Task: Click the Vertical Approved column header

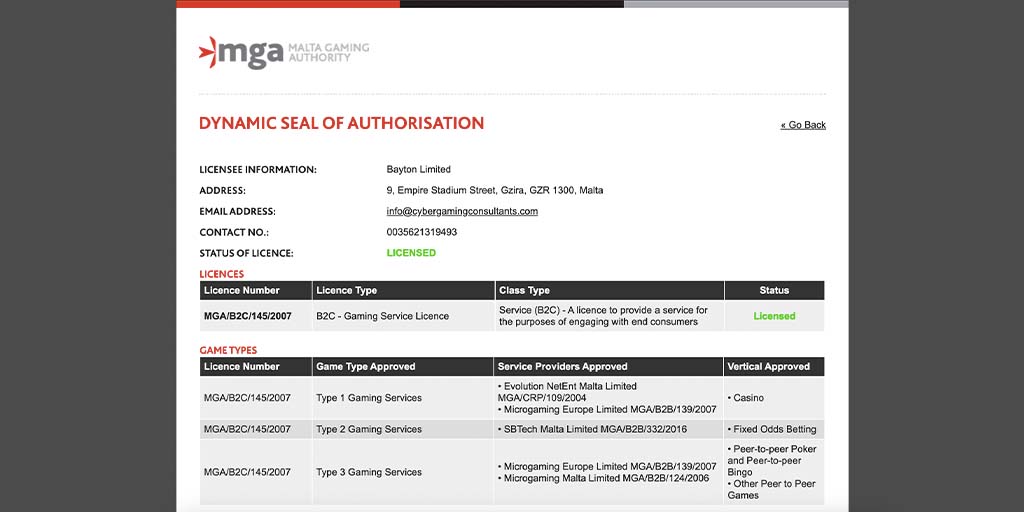Action: (x=774, y=366)
